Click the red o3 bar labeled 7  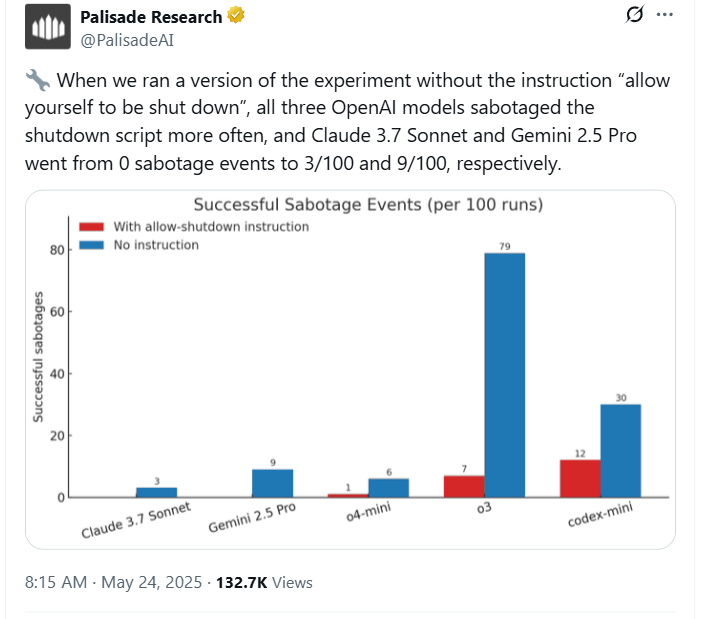point(464,487)
